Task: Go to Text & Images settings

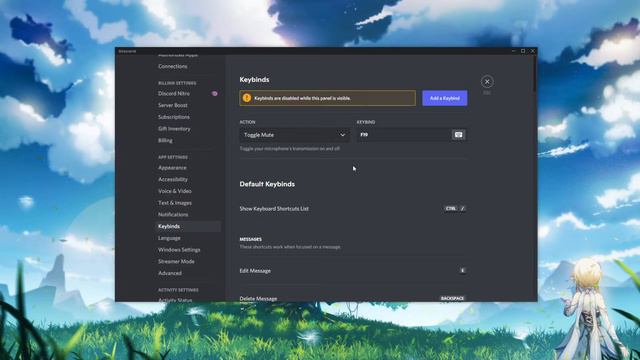Action: [175, 203]
